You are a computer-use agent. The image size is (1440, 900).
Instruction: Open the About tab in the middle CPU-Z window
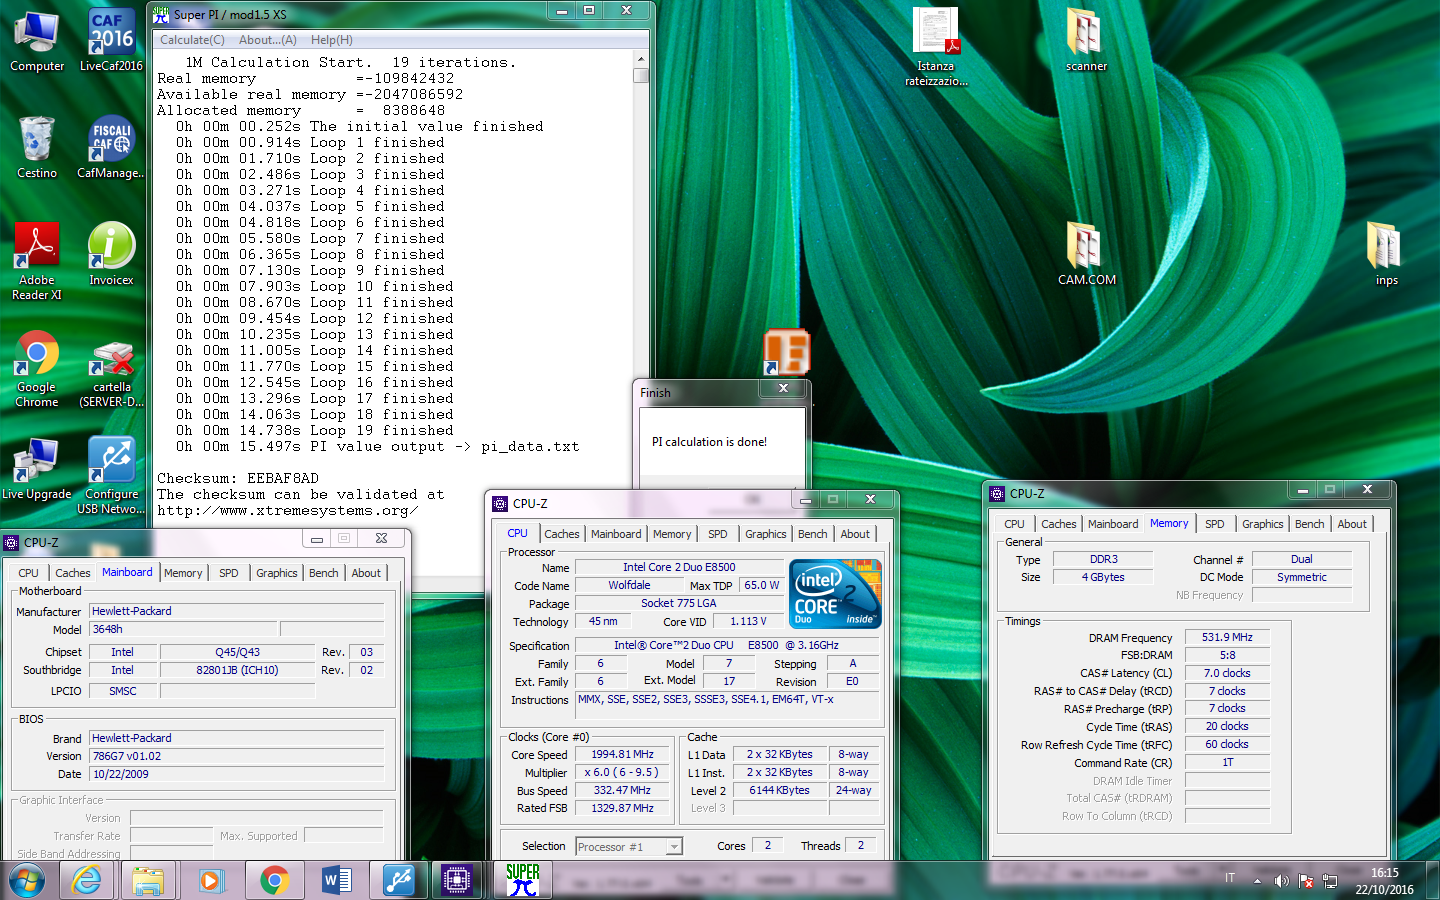(x=855, y=534)
